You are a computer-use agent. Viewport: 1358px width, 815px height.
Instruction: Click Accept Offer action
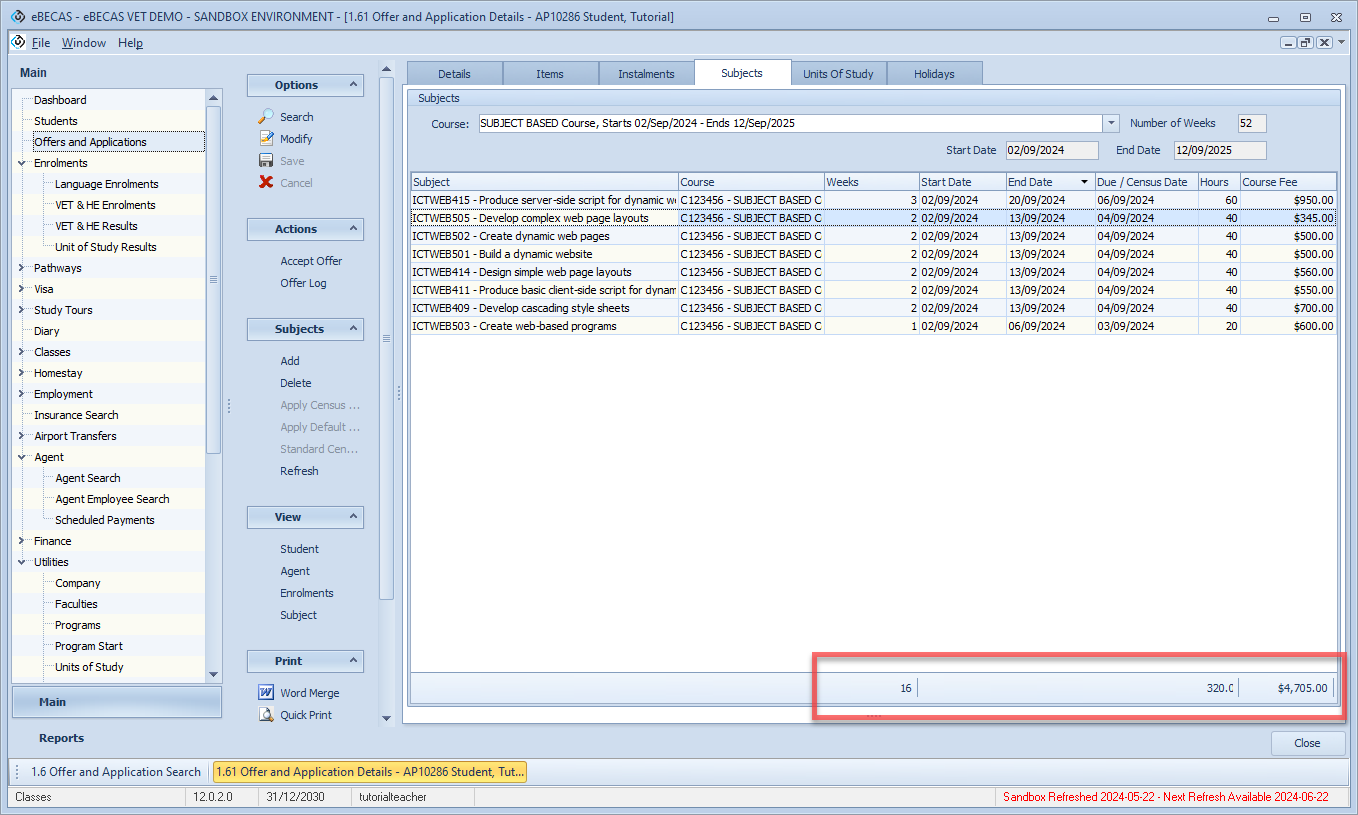tap(311, 261)
